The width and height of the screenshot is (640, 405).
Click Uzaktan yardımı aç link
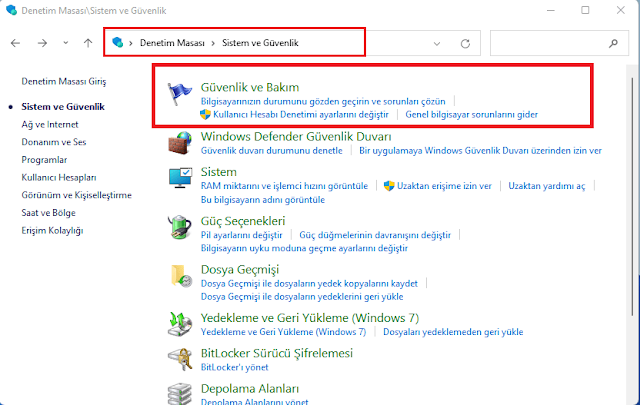(x=547, y=186)
